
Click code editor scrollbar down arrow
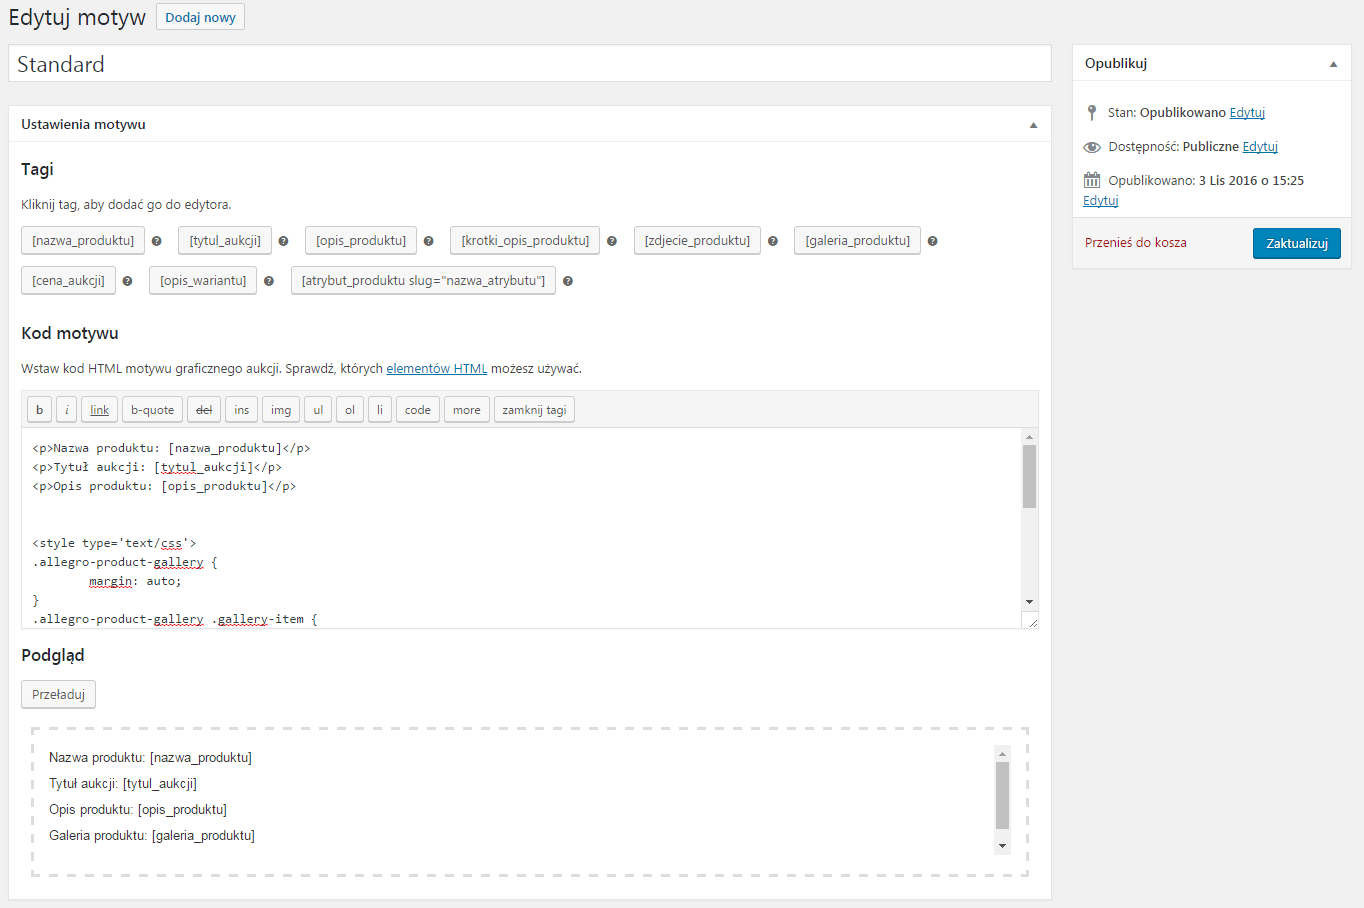coord(1030,602)
